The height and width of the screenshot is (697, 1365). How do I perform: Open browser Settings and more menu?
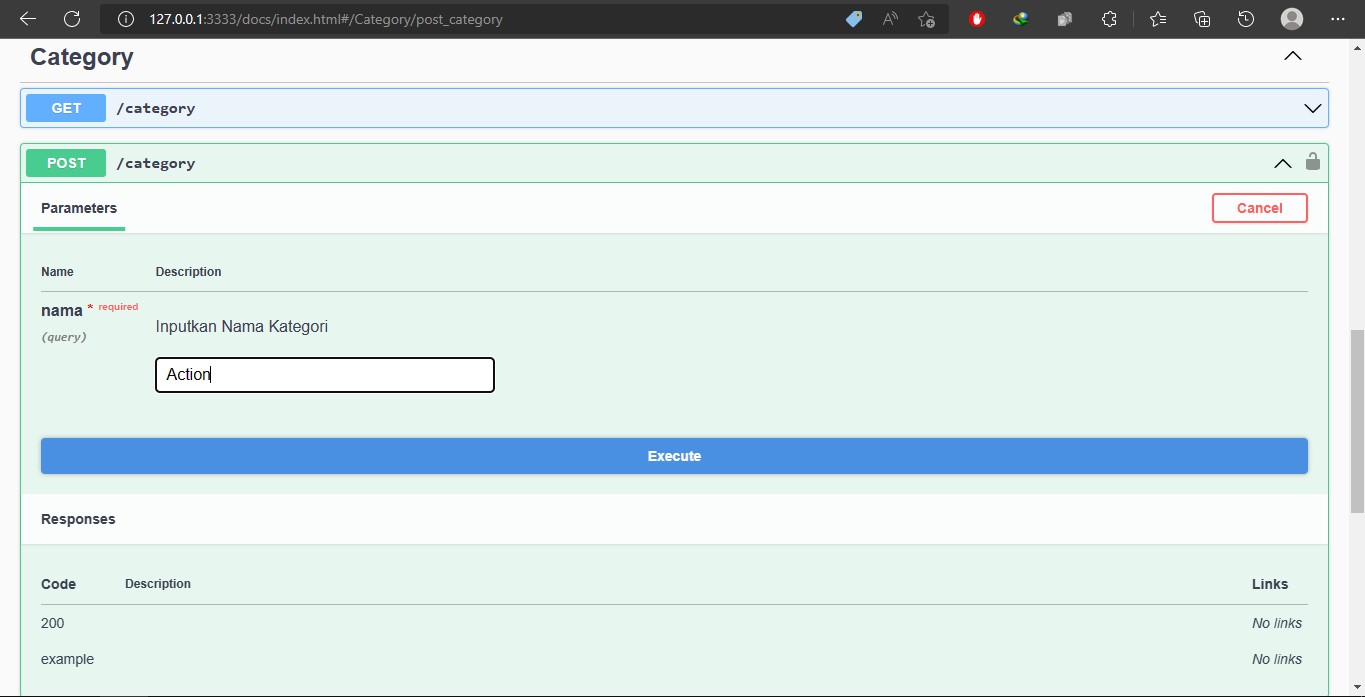tap(1338, 19)
